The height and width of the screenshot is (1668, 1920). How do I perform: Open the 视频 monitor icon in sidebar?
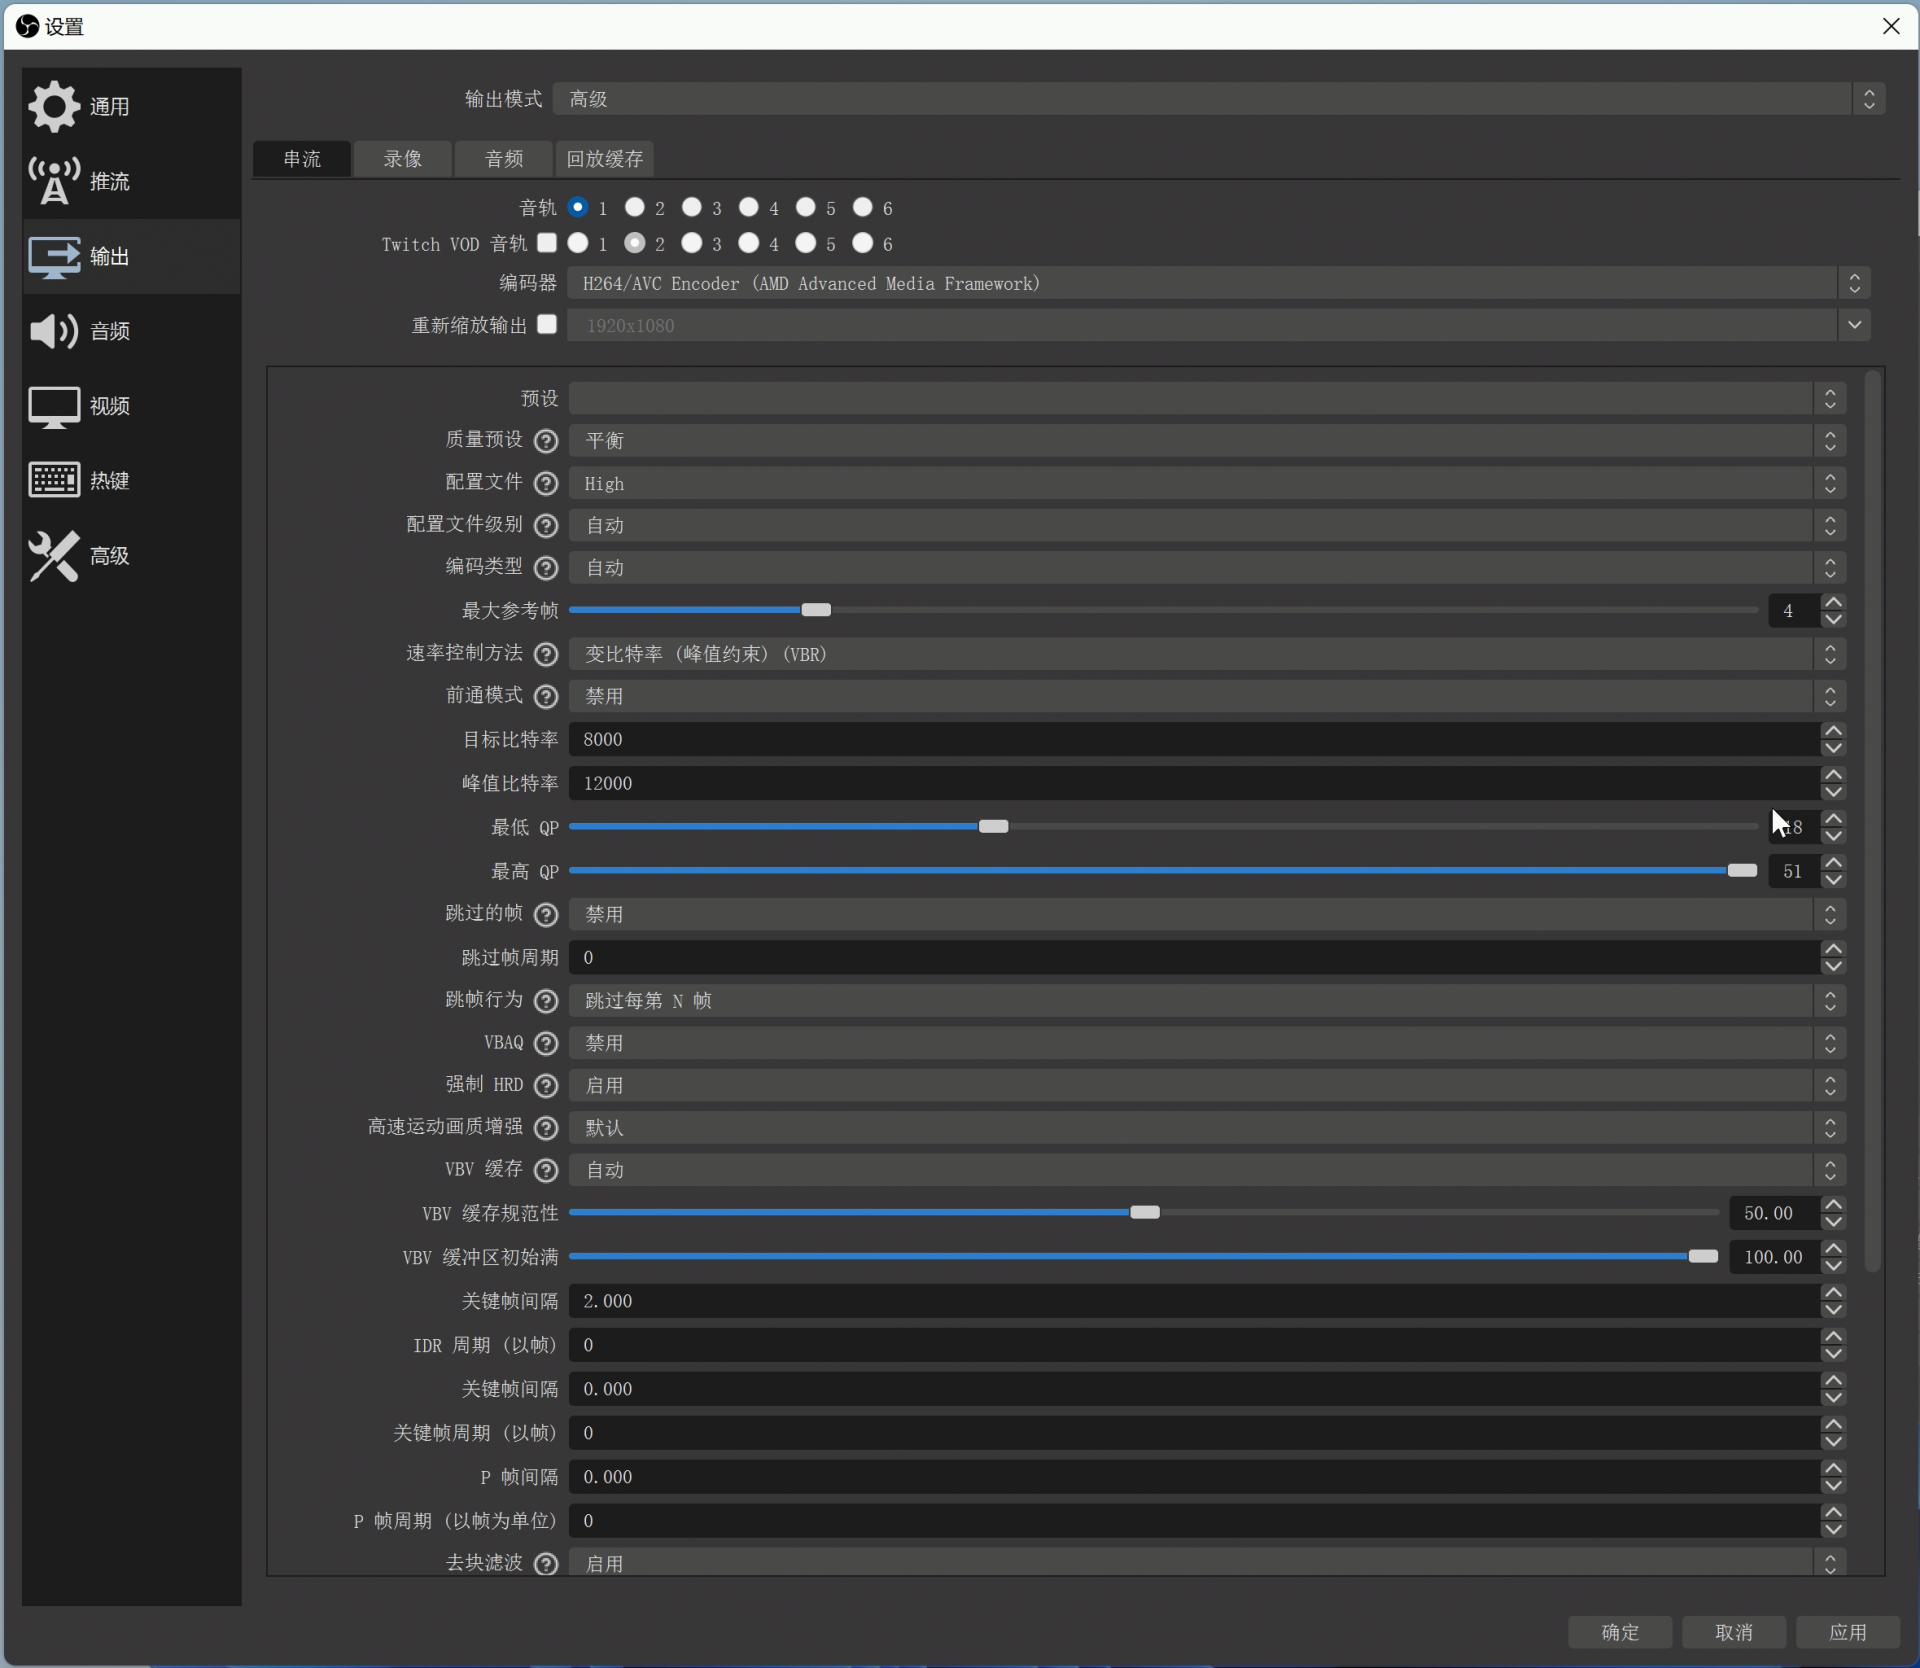coord(54,406)
